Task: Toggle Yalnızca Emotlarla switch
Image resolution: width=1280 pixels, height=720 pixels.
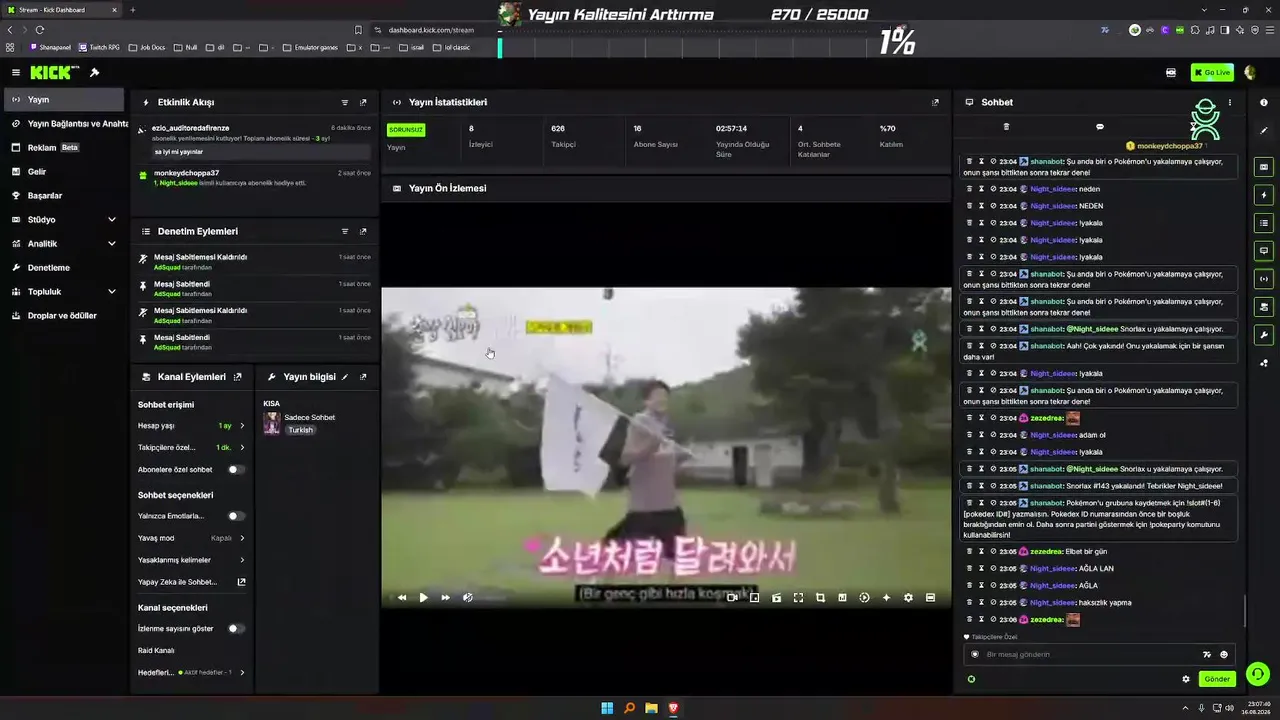Action: pos(236,516)
